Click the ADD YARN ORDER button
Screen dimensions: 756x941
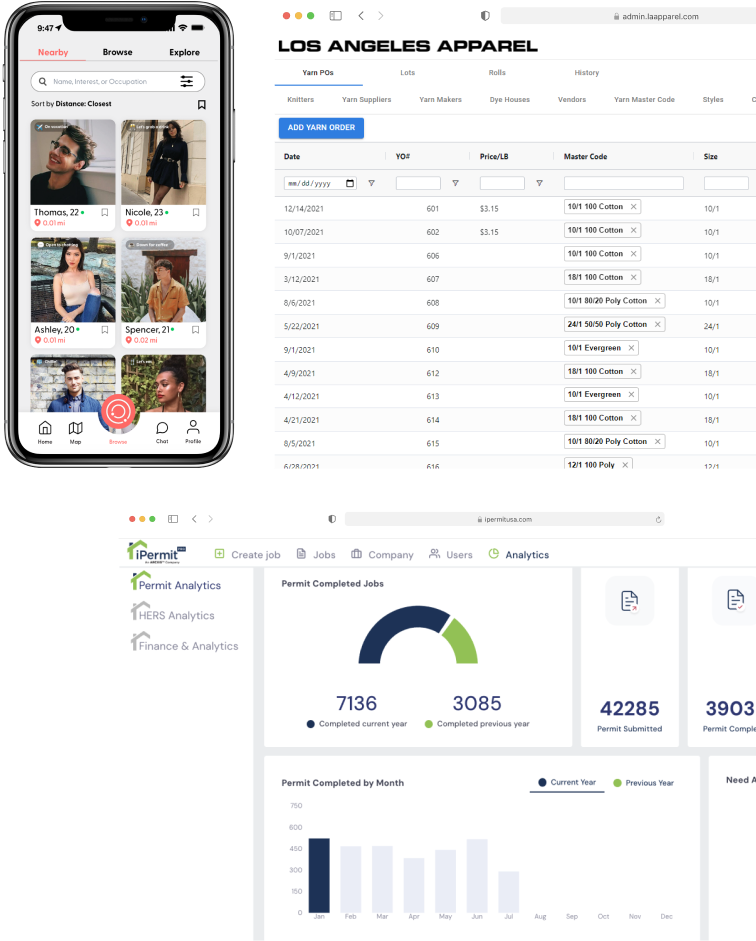tap(321, 128)
